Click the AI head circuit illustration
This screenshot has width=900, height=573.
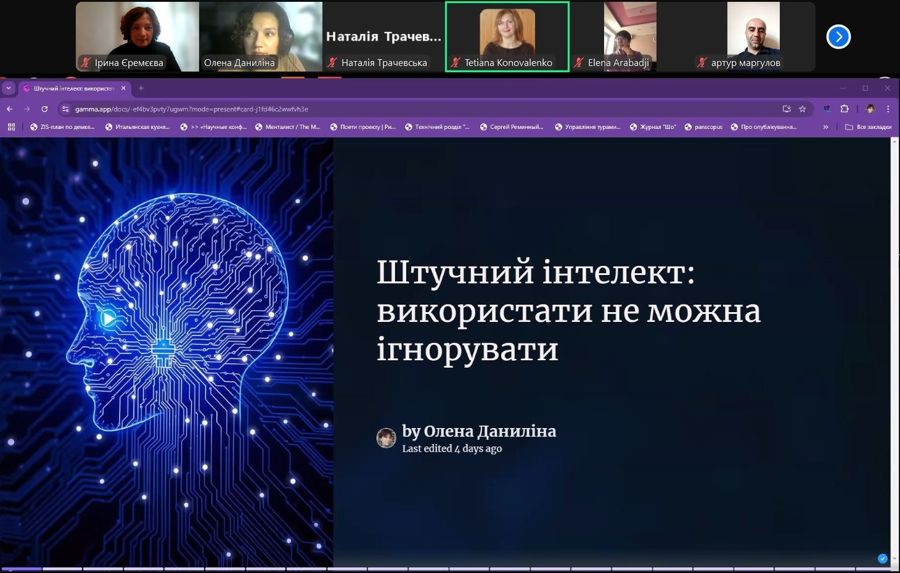pos(166,351)
